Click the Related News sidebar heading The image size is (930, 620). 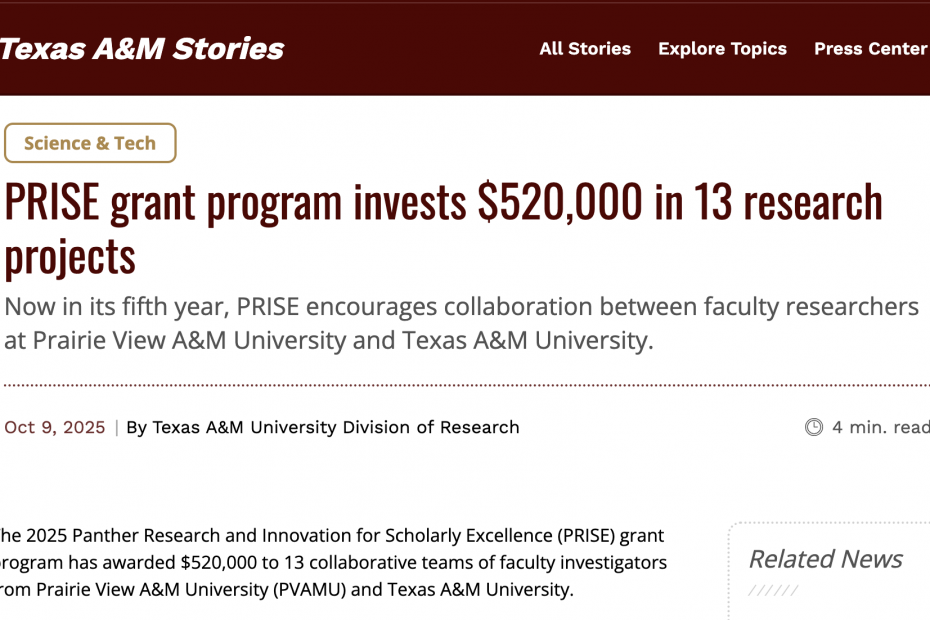[825, 559]
